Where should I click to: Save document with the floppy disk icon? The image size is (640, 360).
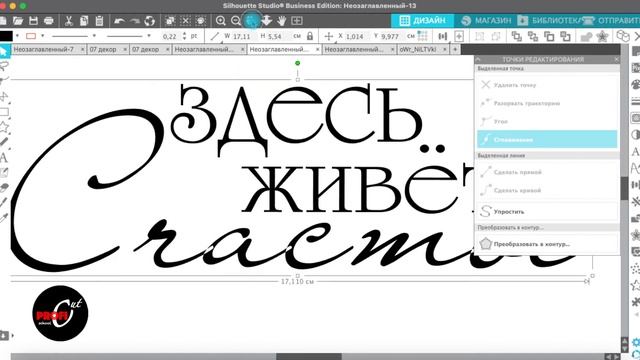click(33, 21)
